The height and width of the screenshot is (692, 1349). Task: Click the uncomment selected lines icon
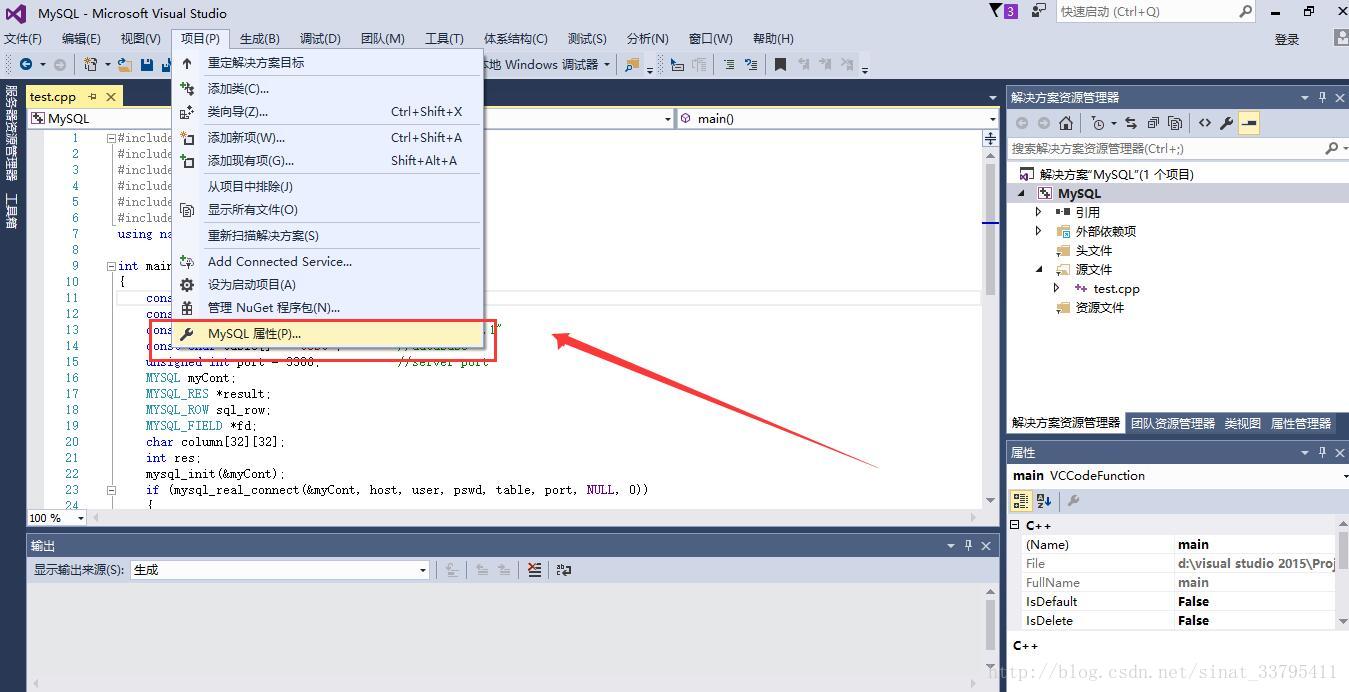[x=750, y=64]
